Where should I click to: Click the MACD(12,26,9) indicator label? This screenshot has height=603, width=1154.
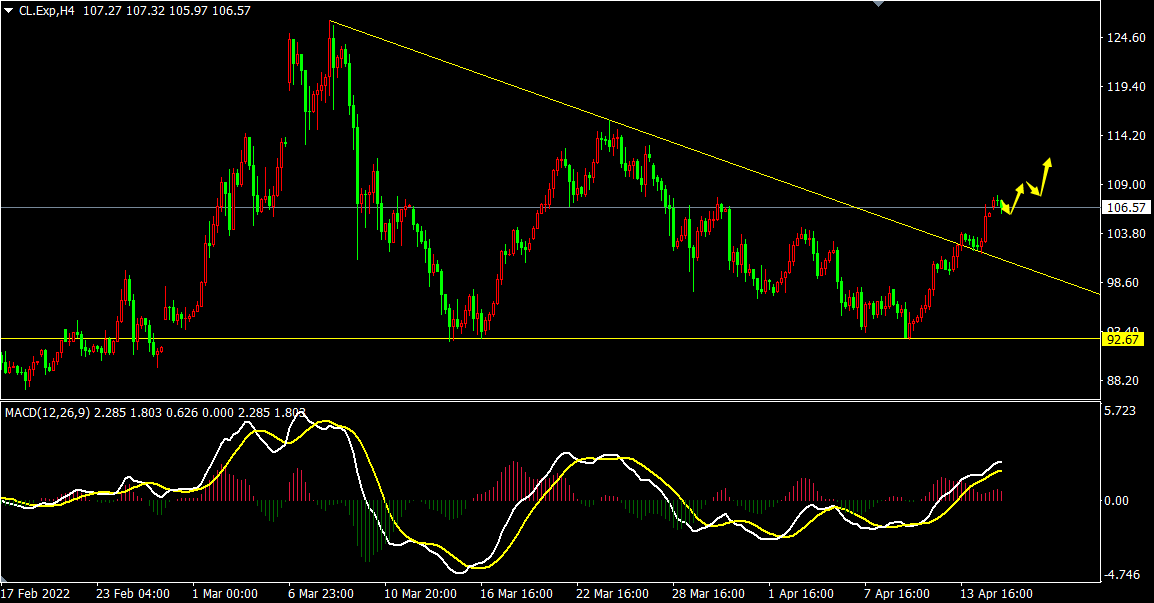pyautogui.click(x=47, y=412)
